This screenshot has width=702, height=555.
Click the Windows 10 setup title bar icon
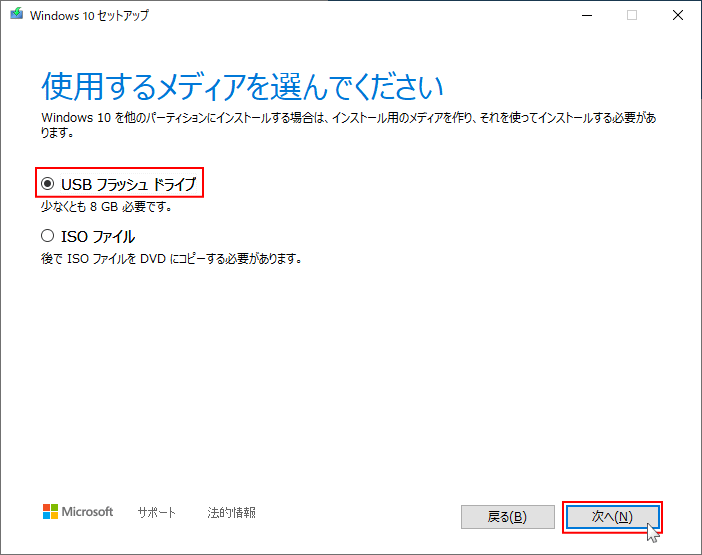(x=17, y=14)
